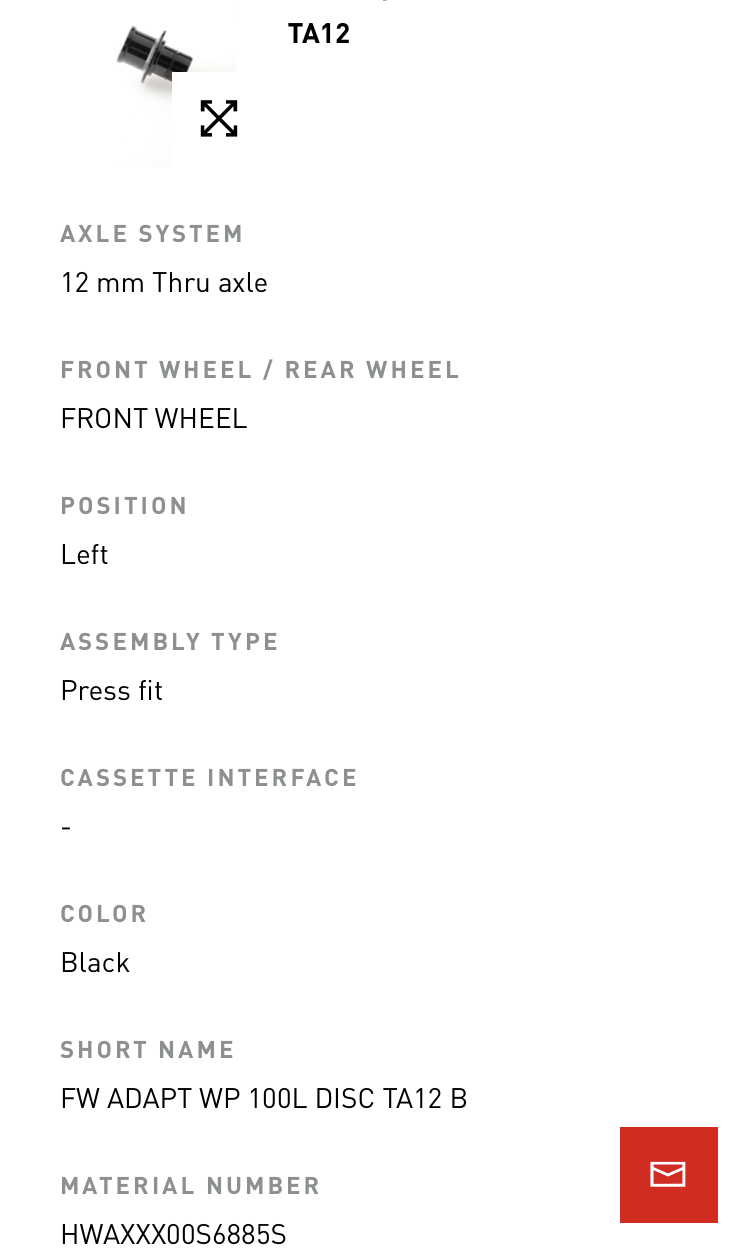
Task: Select the Left position value
Action: (x=84, y=555)
